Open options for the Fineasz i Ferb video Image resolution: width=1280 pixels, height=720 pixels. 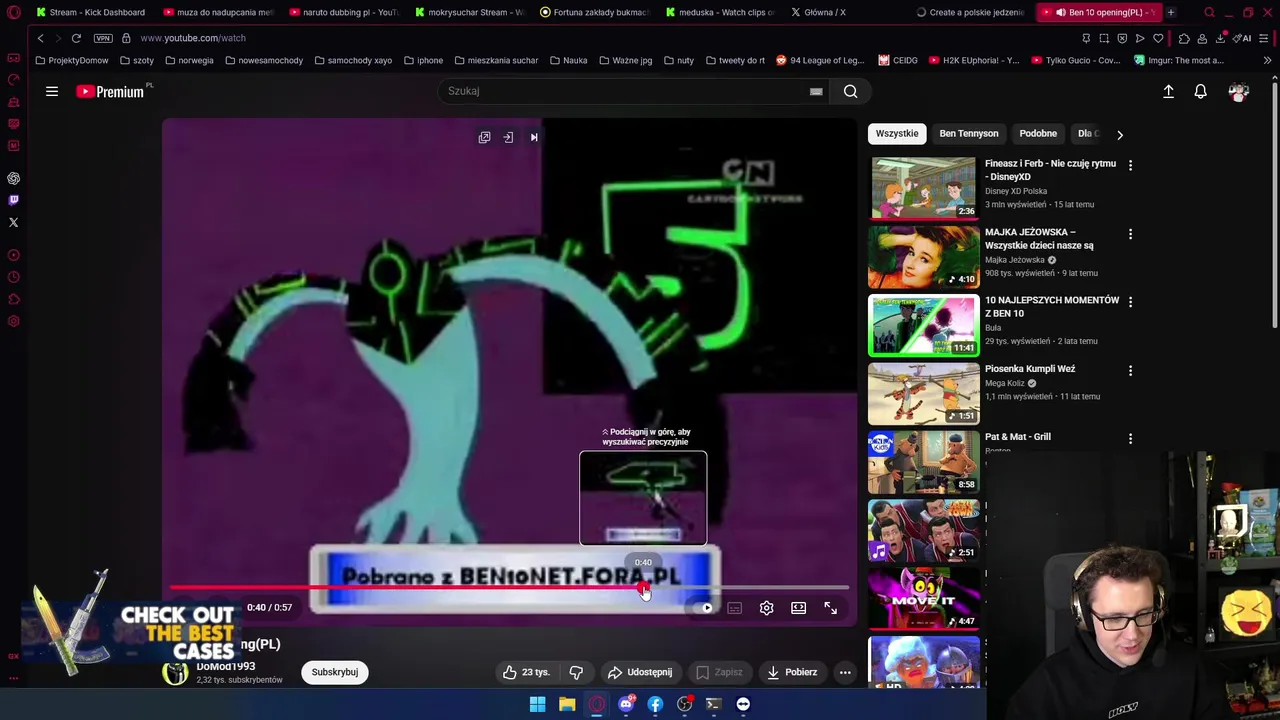(1130, 165)
